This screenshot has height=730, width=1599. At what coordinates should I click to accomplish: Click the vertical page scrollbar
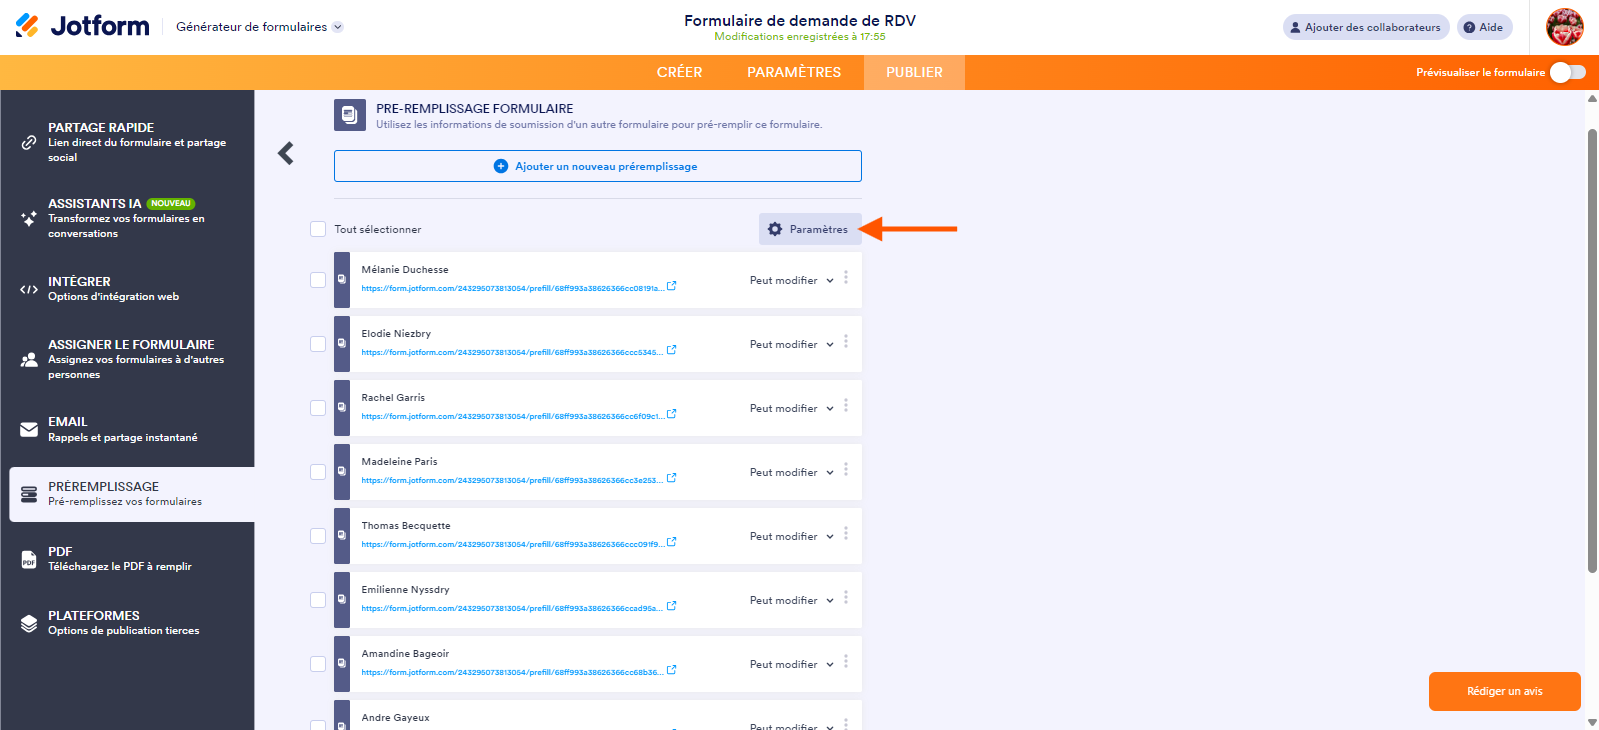[1592, 350]
